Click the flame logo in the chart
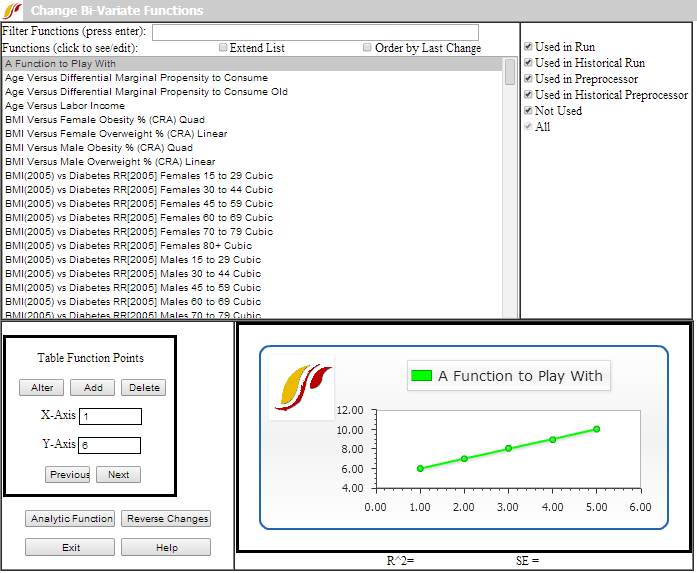 pos(302,384)
